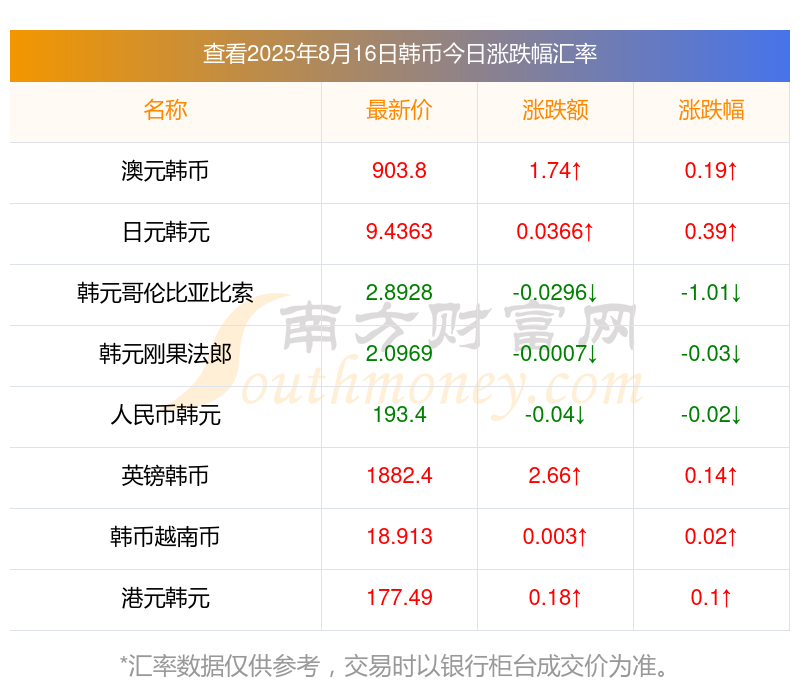The width and height of the screenshot is (800, 698).
Task: Click the change amount 0.003↑
Action: pos(555,537)
